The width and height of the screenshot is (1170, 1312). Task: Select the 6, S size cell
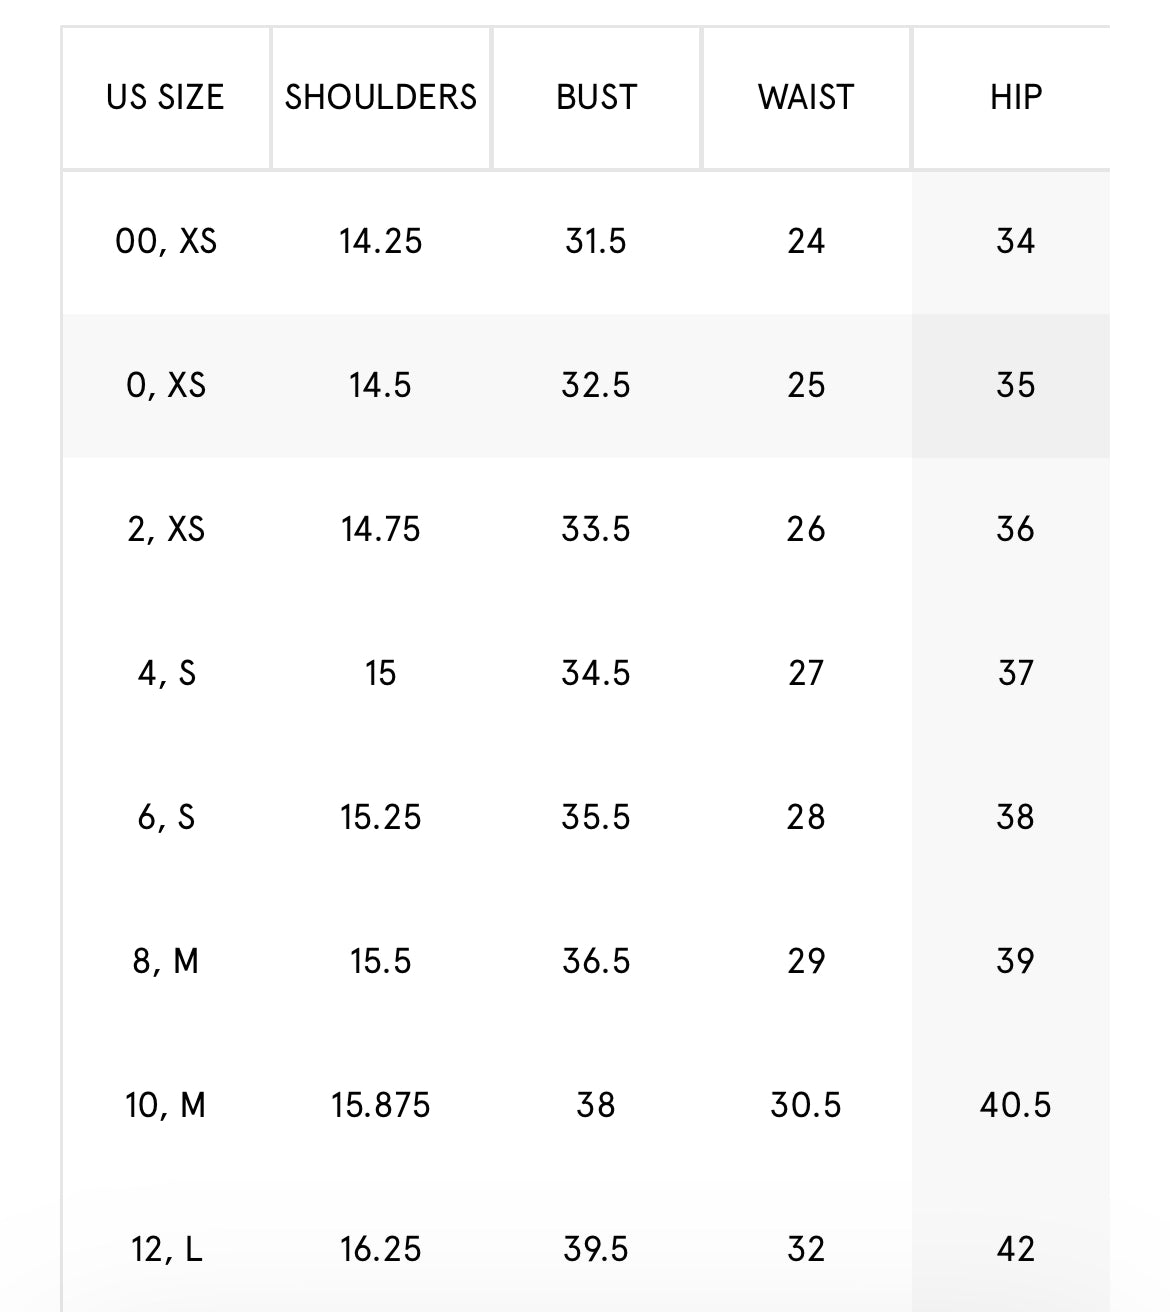165,817
